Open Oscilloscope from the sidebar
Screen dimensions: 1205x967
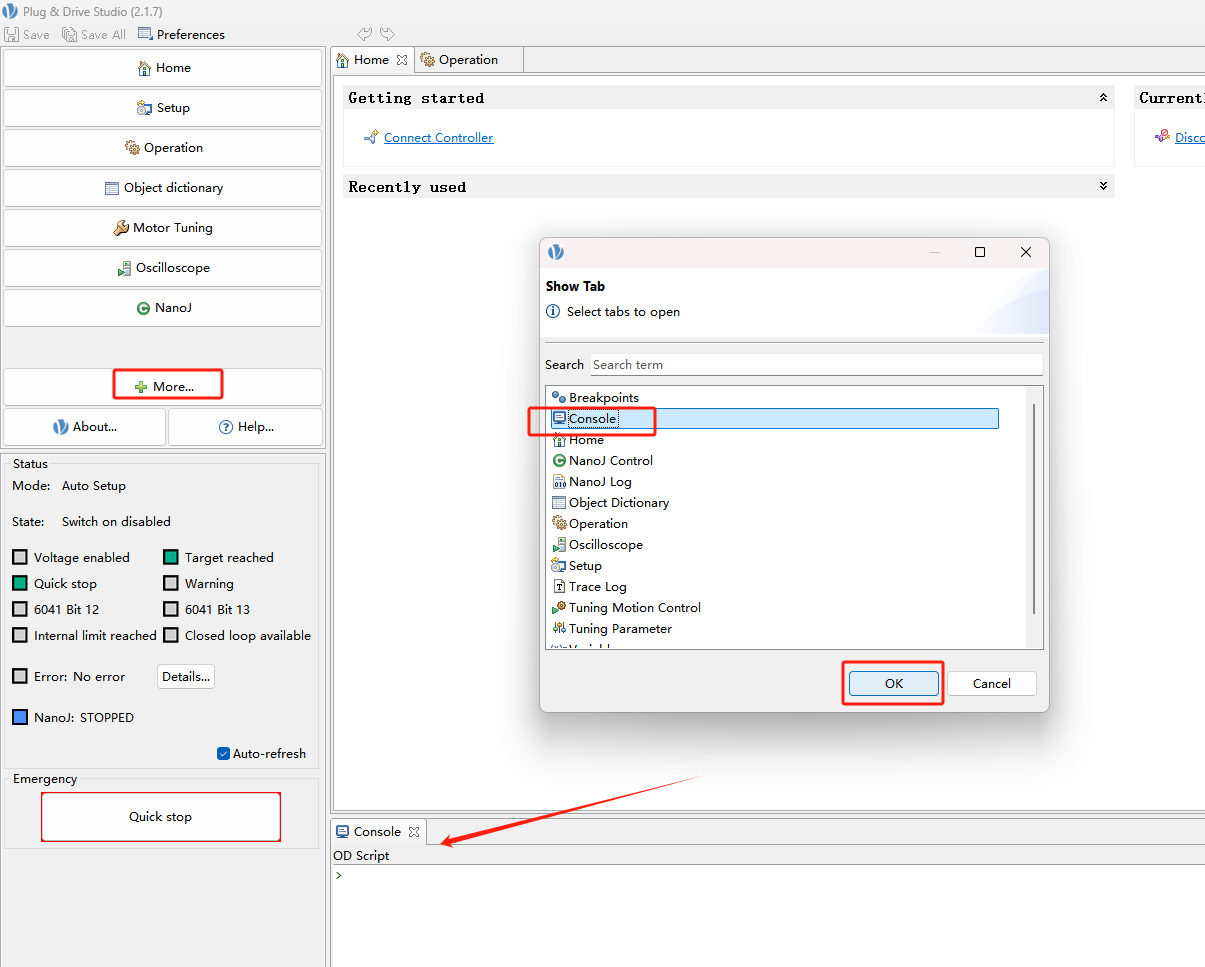coord(163,268)
